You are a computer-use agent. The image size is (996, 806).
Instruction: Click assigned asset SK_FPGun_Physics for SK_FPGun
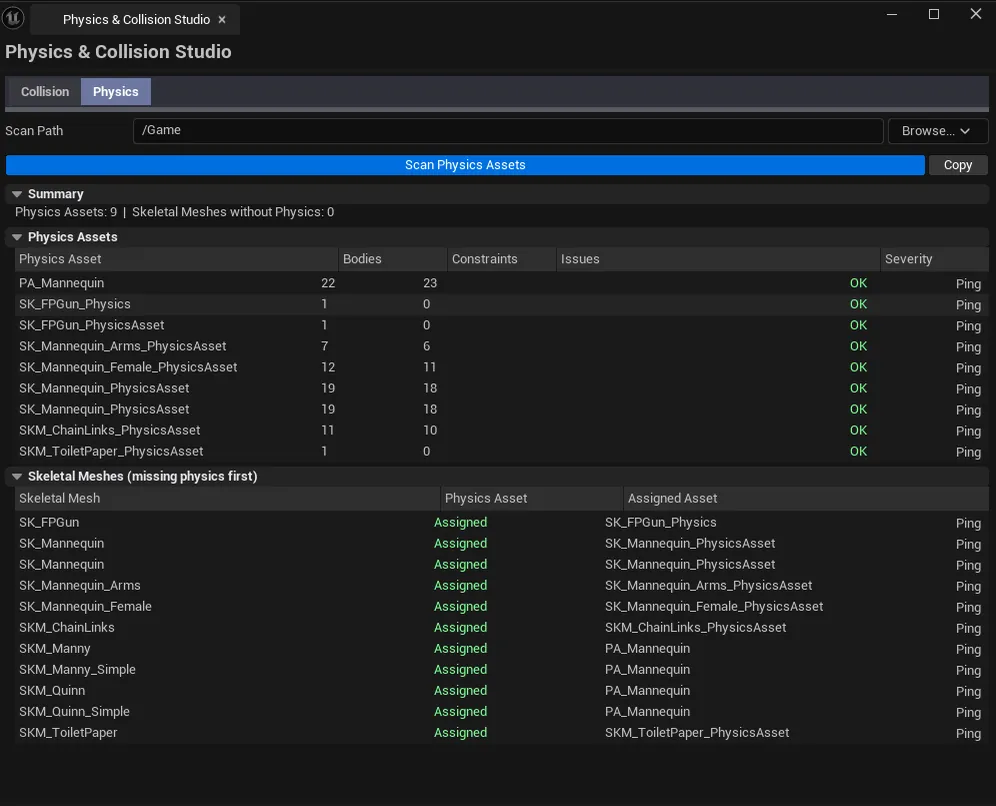pos(661,523)
